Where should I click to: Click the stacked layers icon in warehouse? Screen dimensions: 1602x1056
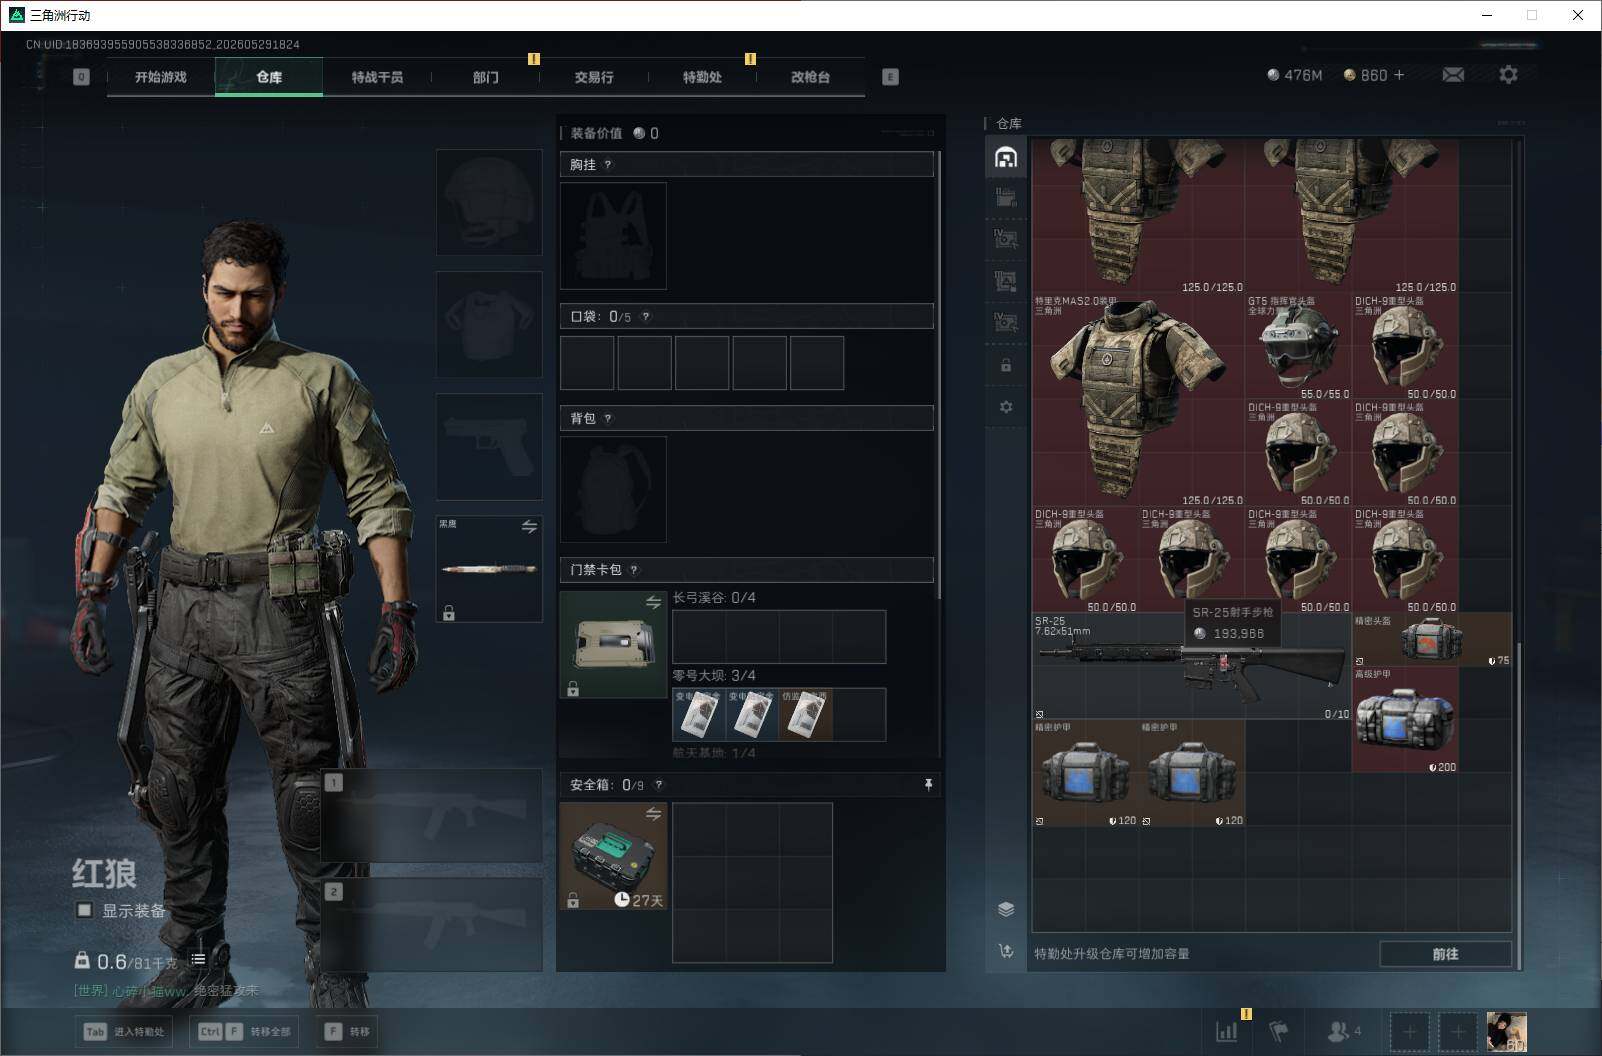pos(1006,909)
